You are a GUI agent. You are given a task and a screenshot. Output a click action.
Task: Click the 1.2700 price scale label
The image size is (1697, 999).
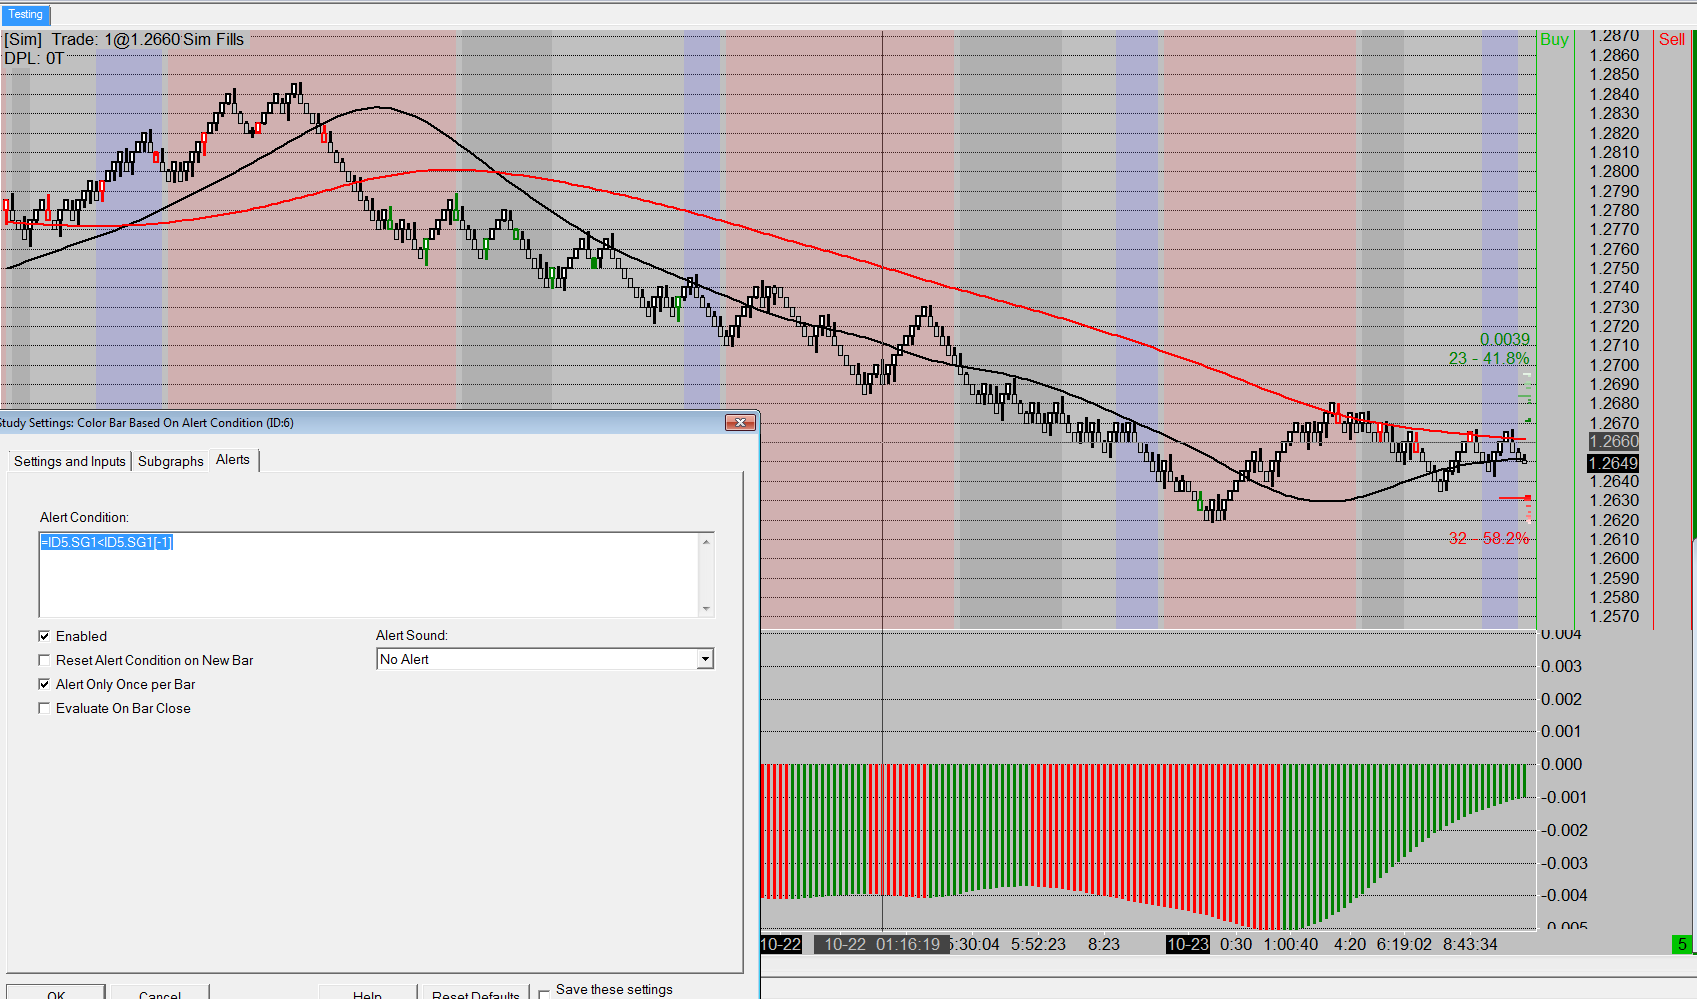[1614, 366]
